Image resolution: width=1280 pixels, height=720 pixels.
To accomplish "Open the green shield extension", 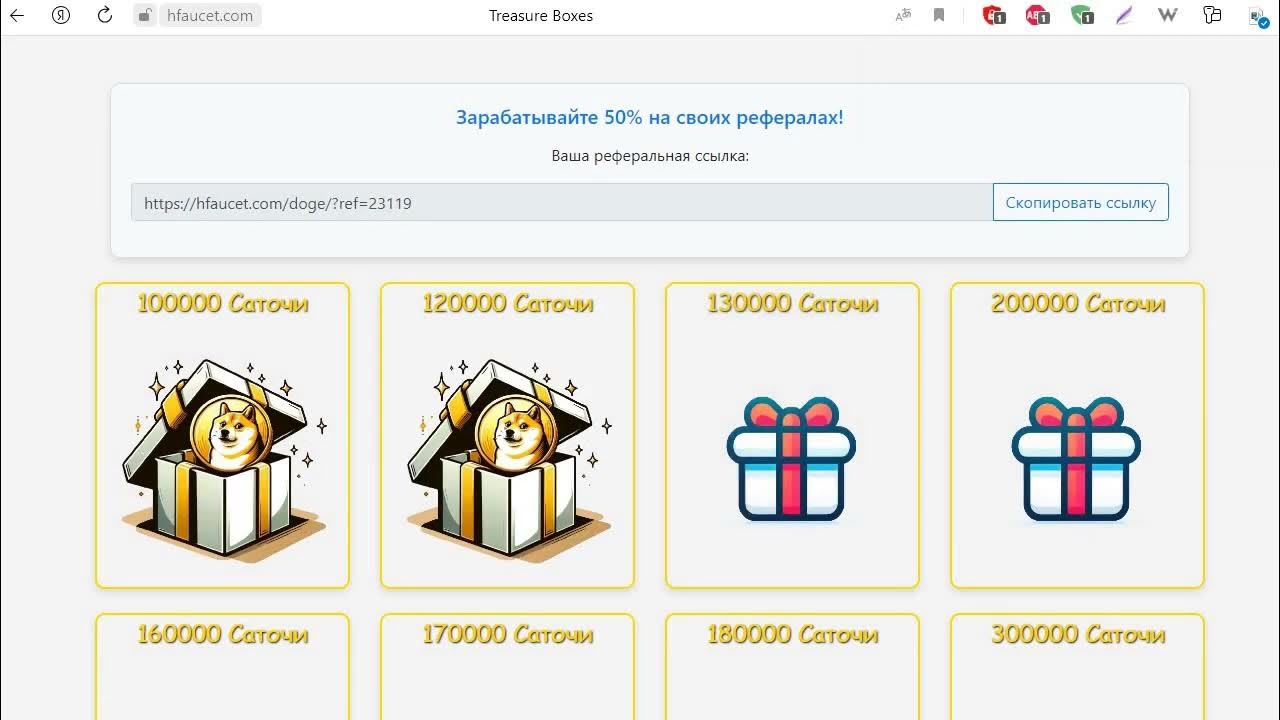I will coord(1081,15).
